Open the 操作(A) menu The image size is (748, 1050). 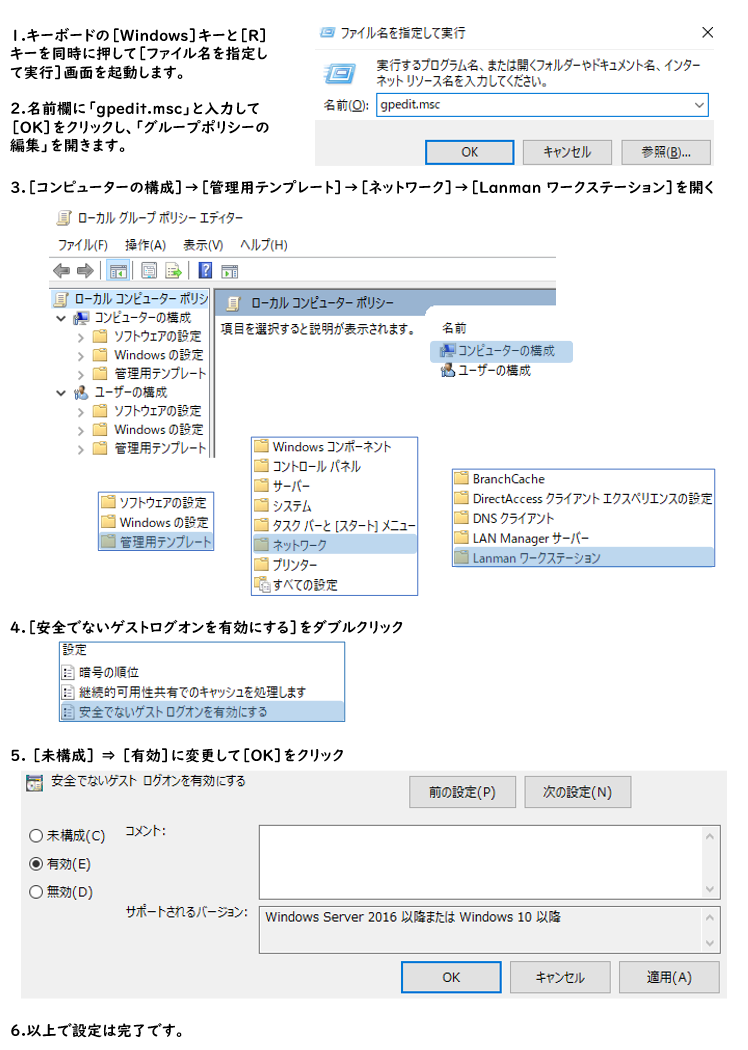(145, 245)
